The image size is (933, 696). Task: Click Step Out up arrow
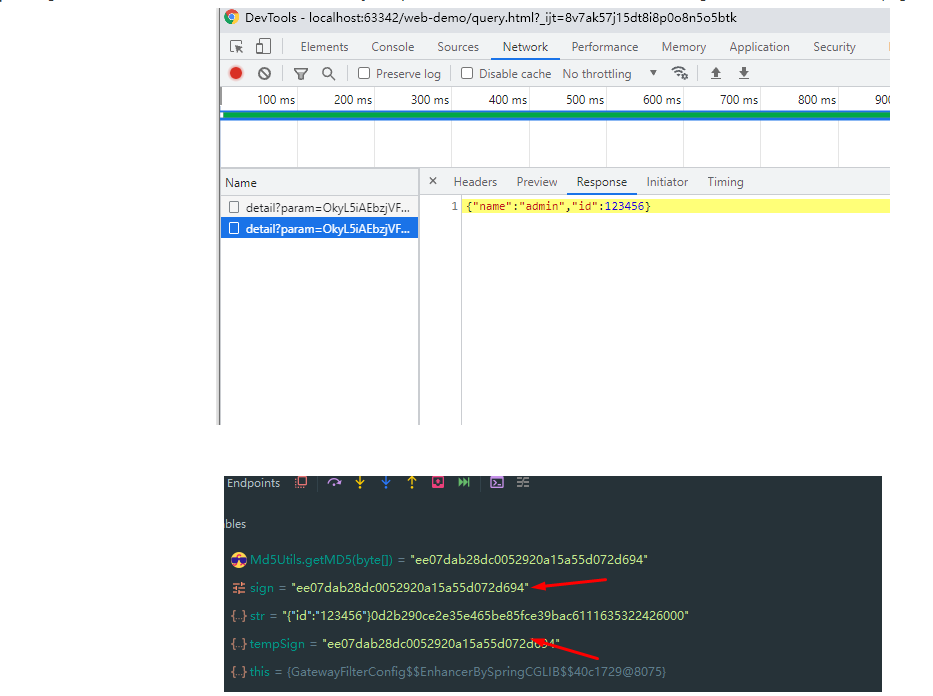pyautogui.click(x=412, y=482)
